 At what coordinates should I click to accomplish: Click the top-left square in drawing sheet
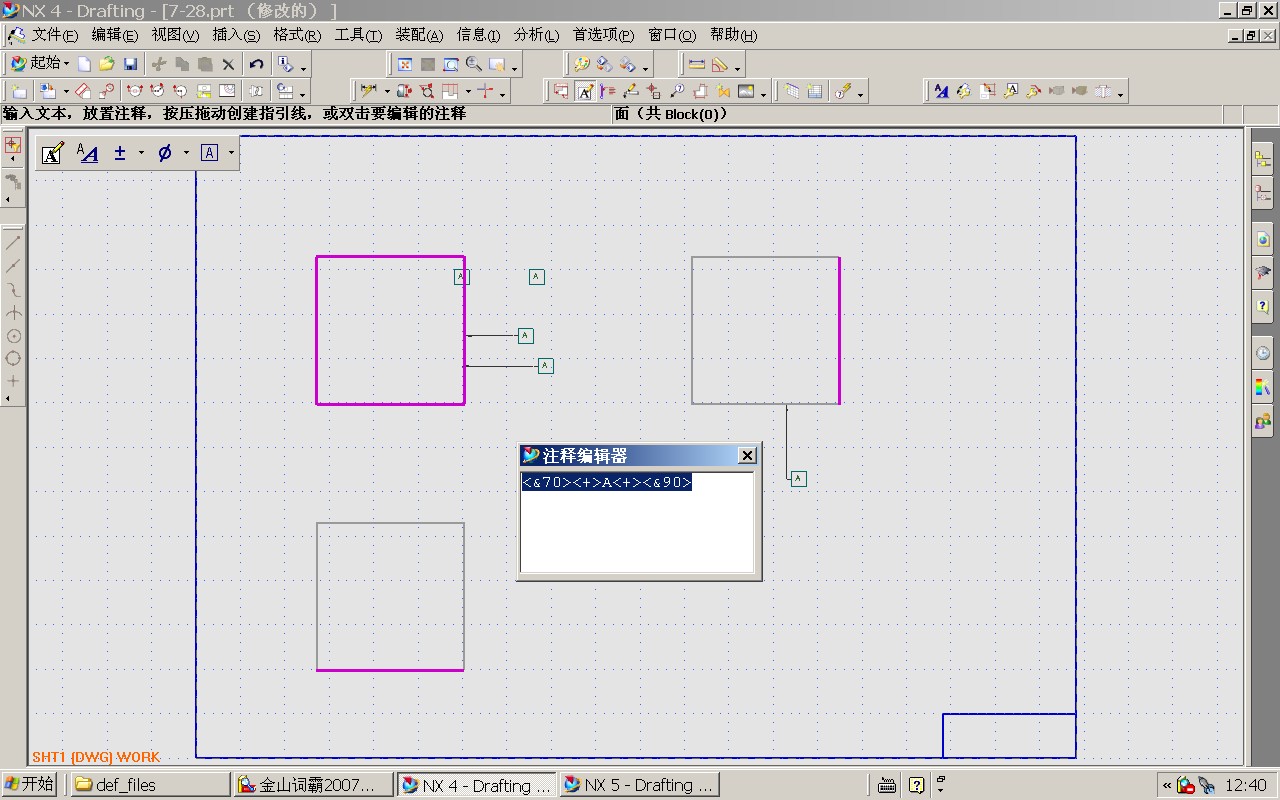click(390, 331)
